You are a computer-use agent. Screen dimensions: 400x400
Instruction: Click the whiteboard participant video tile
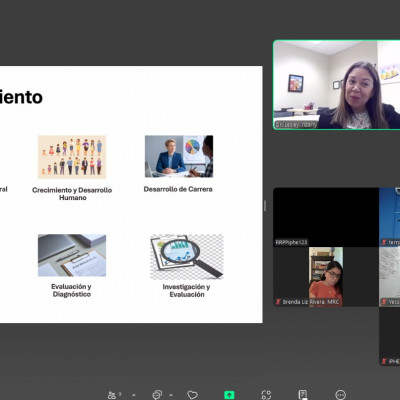pyautogui.click(x=389, y=277)
